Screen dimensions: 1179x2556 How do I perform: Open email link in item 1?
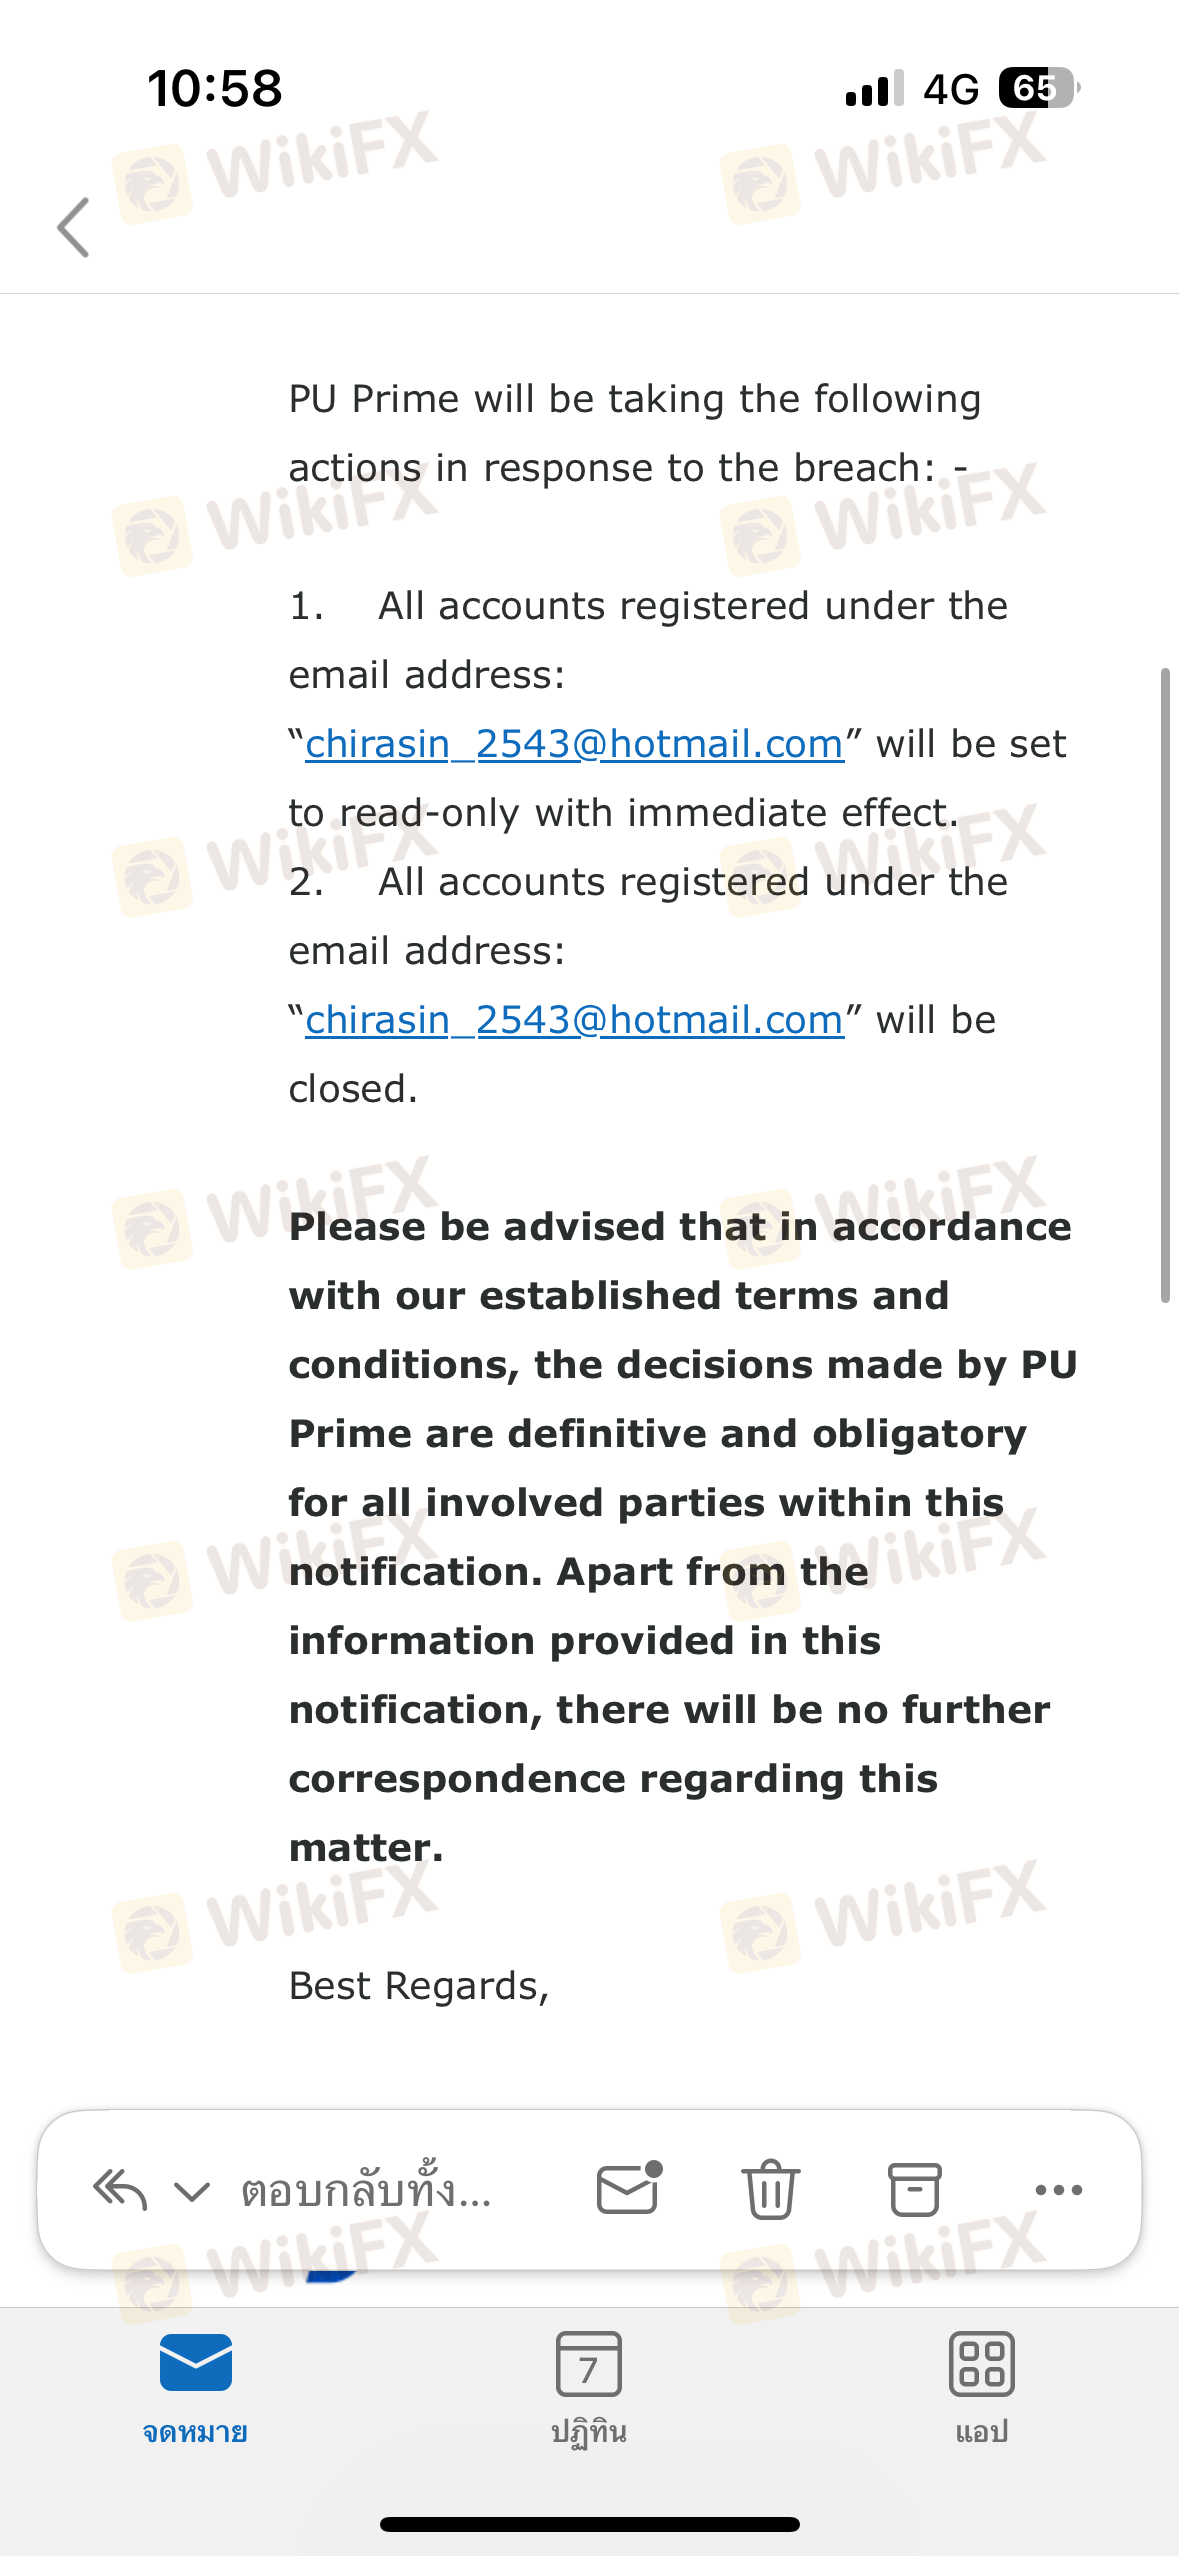tap(574, 744)
